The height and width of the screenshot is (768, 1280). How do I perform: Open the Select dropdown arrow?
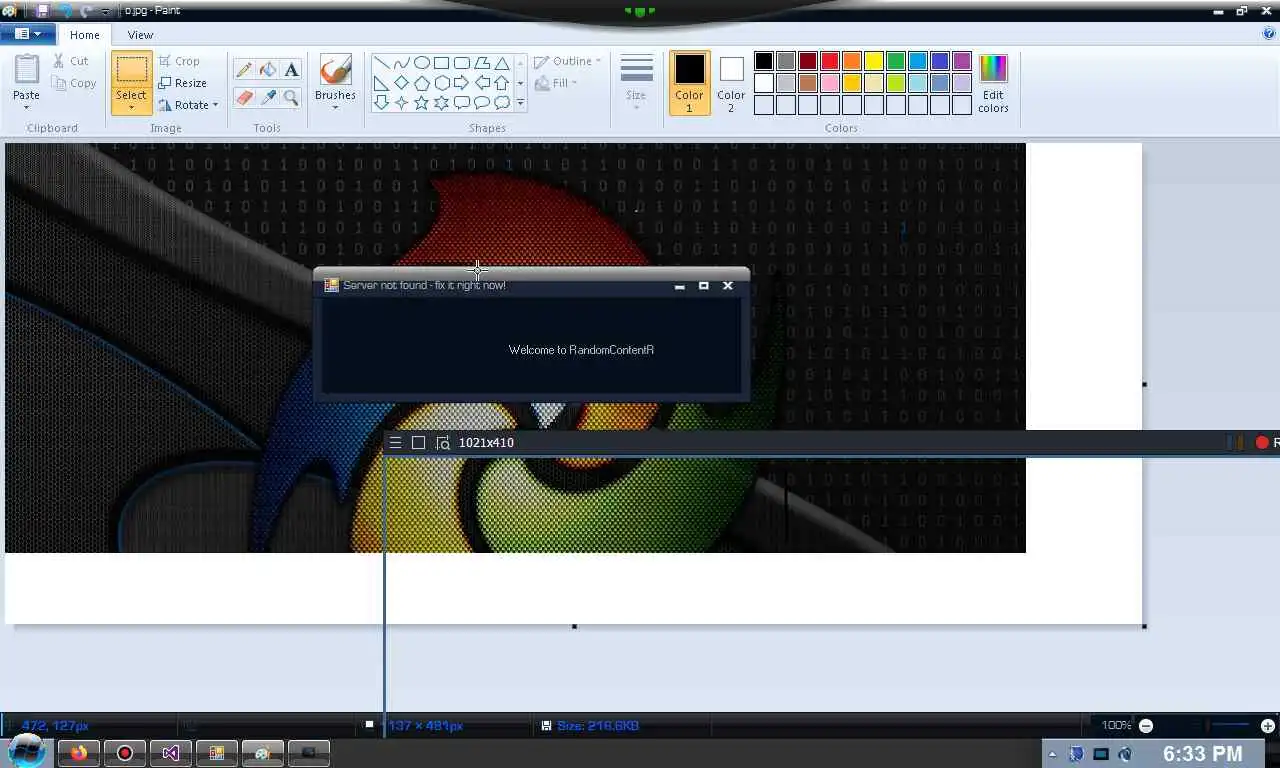click(131, 106)
